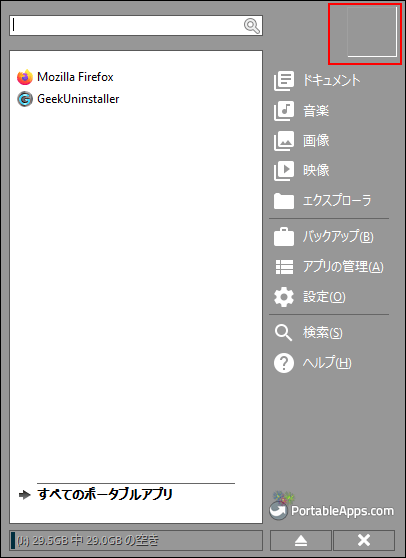Click the 検索 magnifying glass icon

click(283, 333)
